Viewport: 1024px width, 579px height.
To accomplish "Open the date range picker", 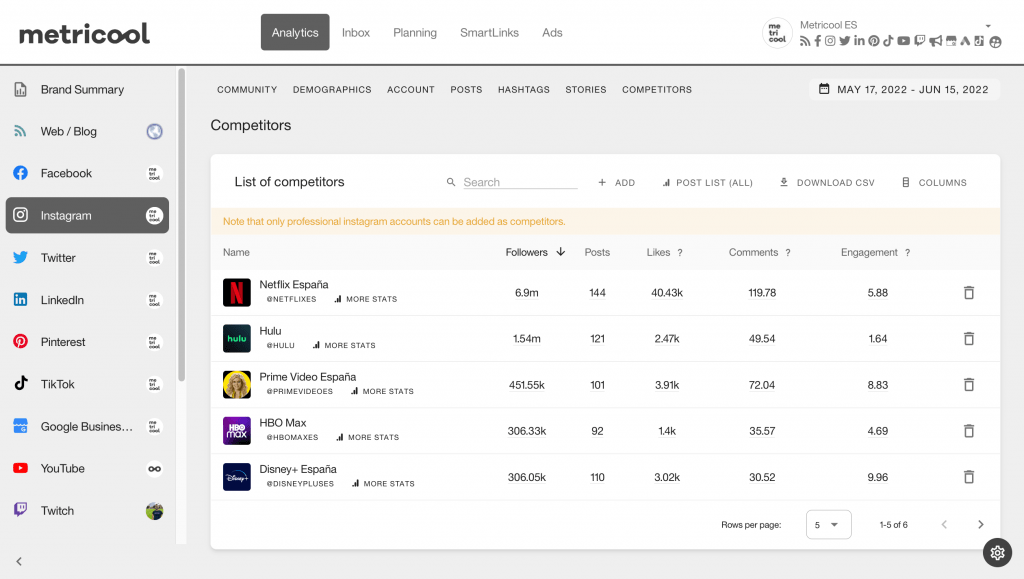I will (x=904, y=89).
